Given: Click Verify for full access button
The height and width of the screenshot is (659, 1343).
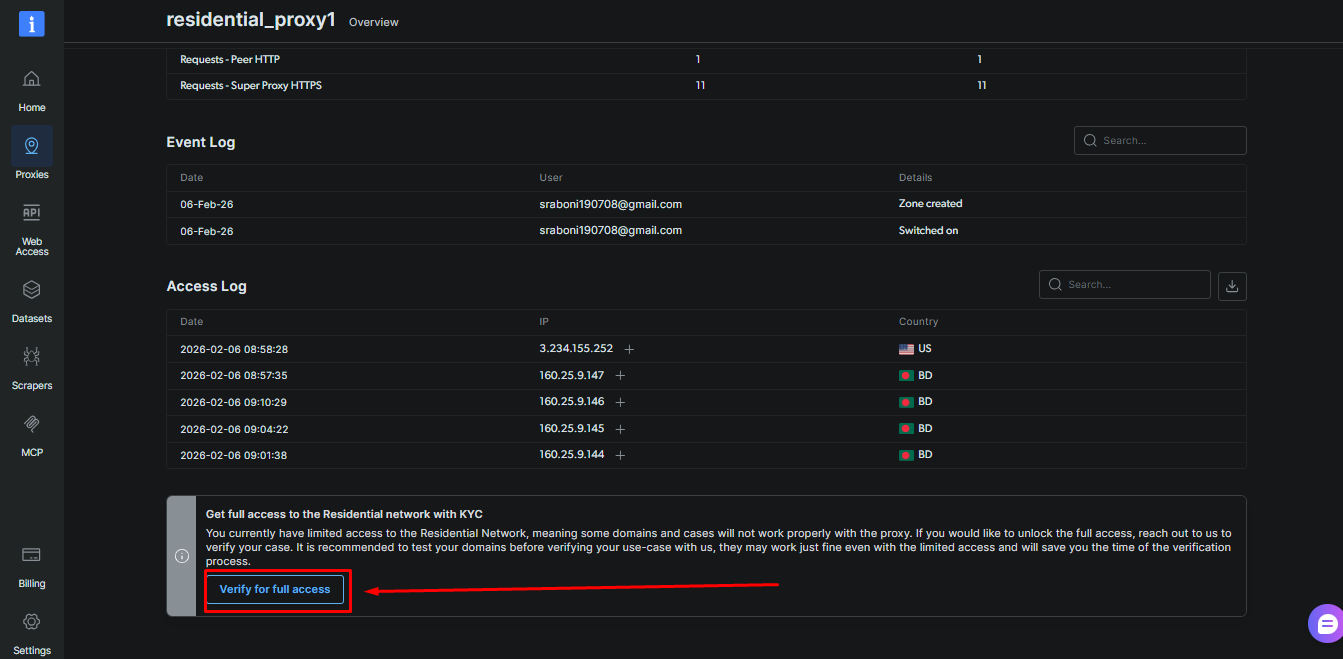Looking at the screenshot, I should (275, 589).
